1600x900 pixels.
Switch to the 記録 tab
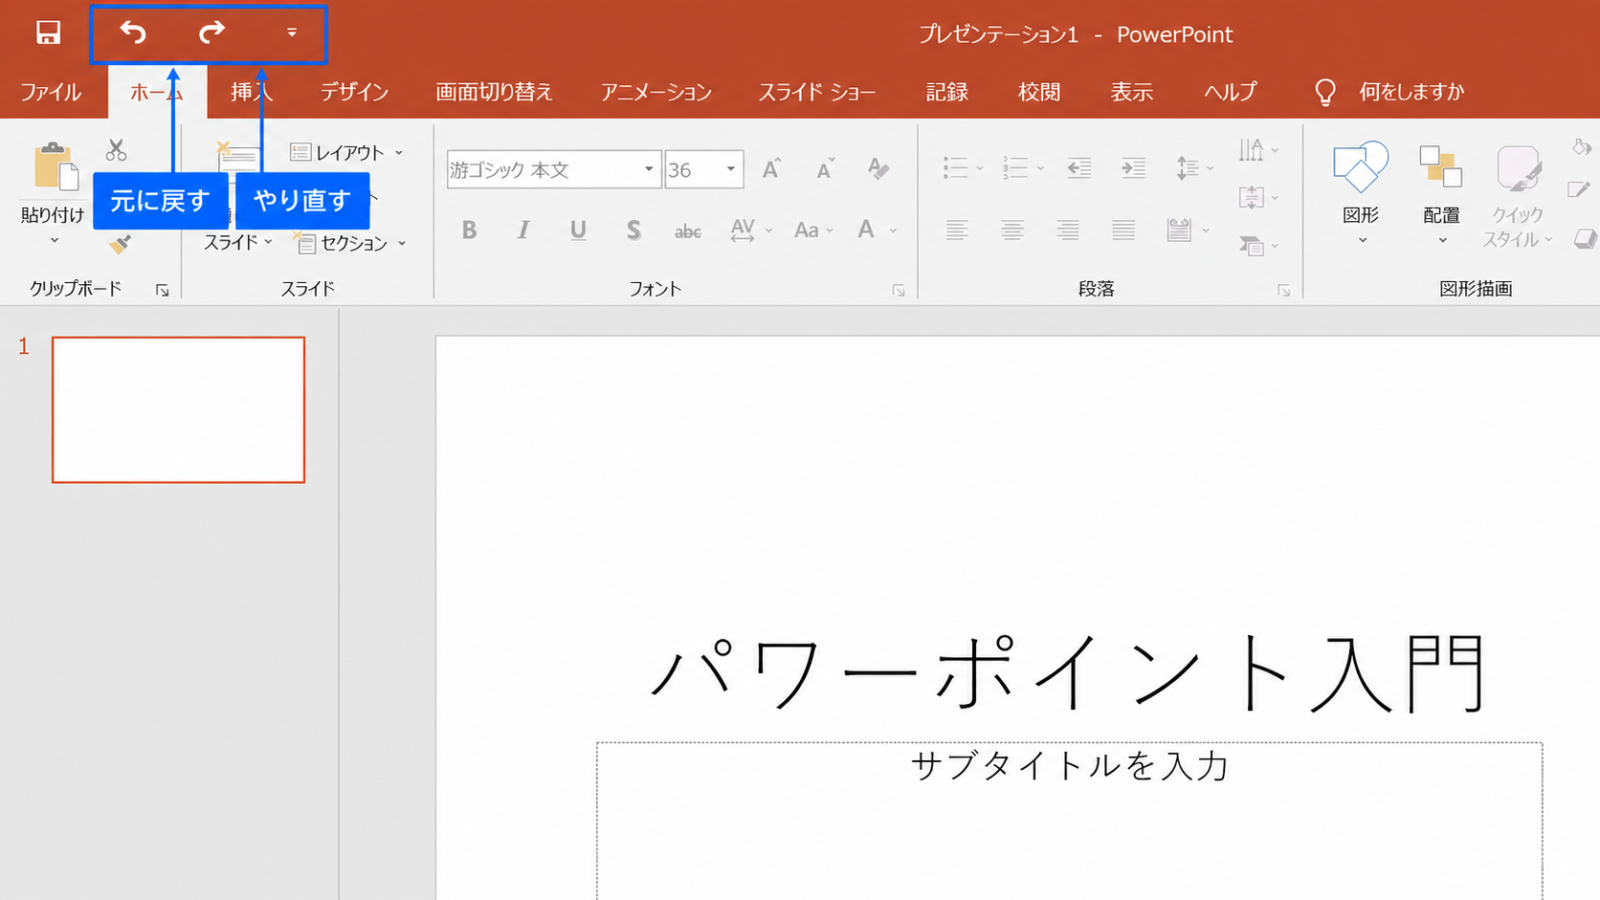click(x=947, y=92)
